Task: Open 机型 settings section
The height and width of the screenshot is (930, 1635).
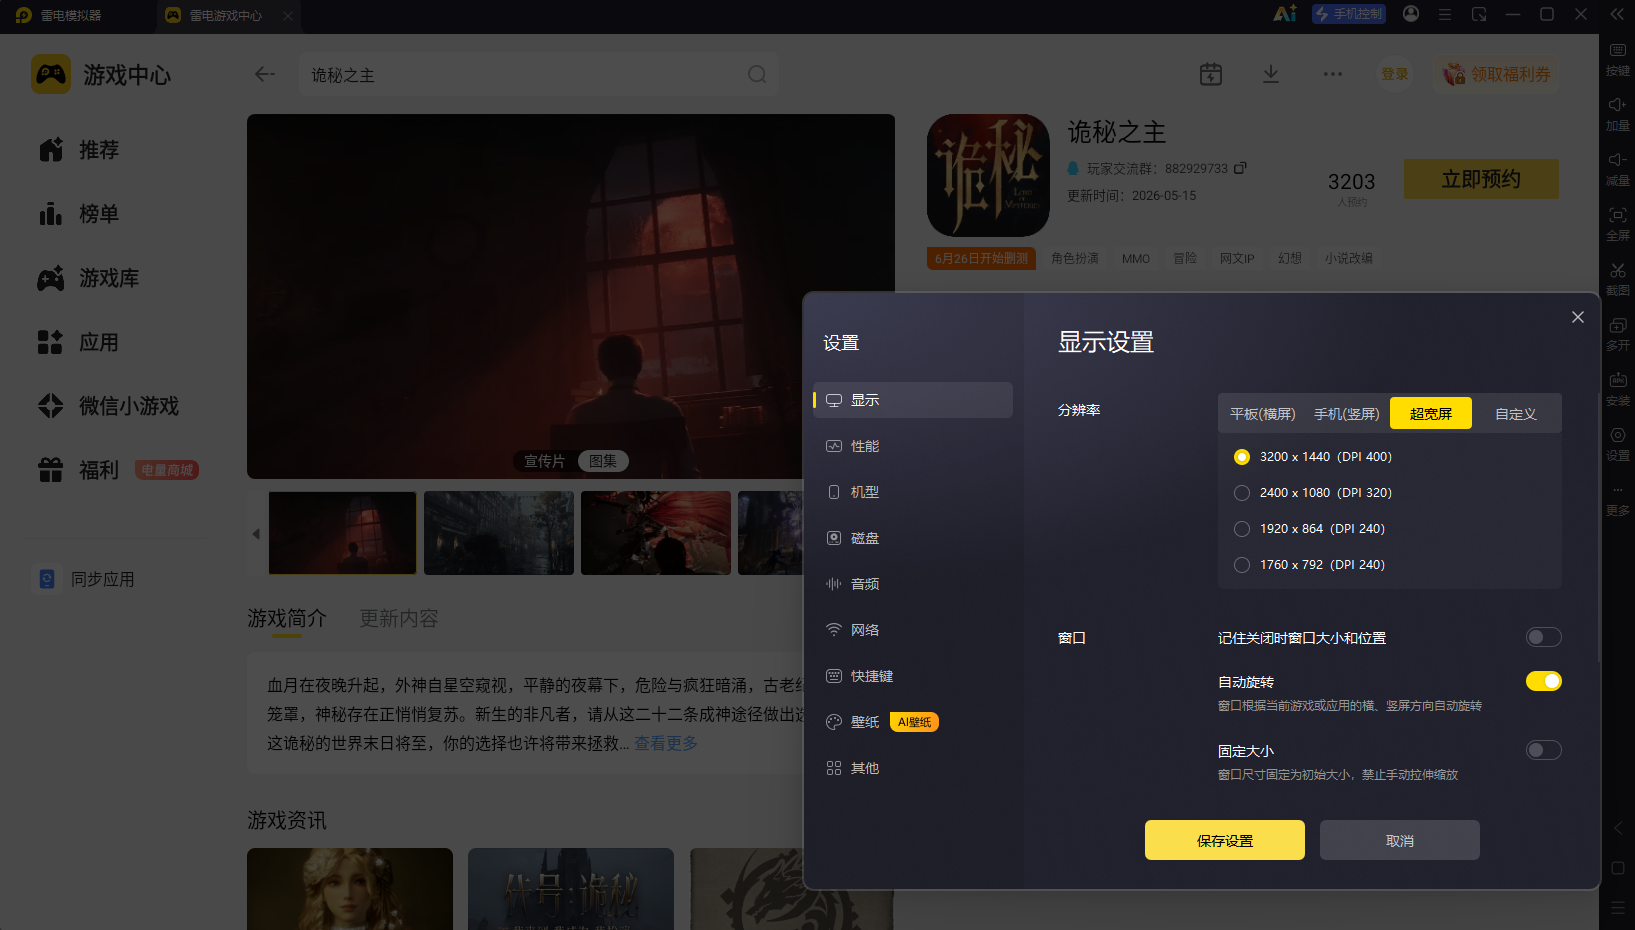Action: [x=913, y=492]
